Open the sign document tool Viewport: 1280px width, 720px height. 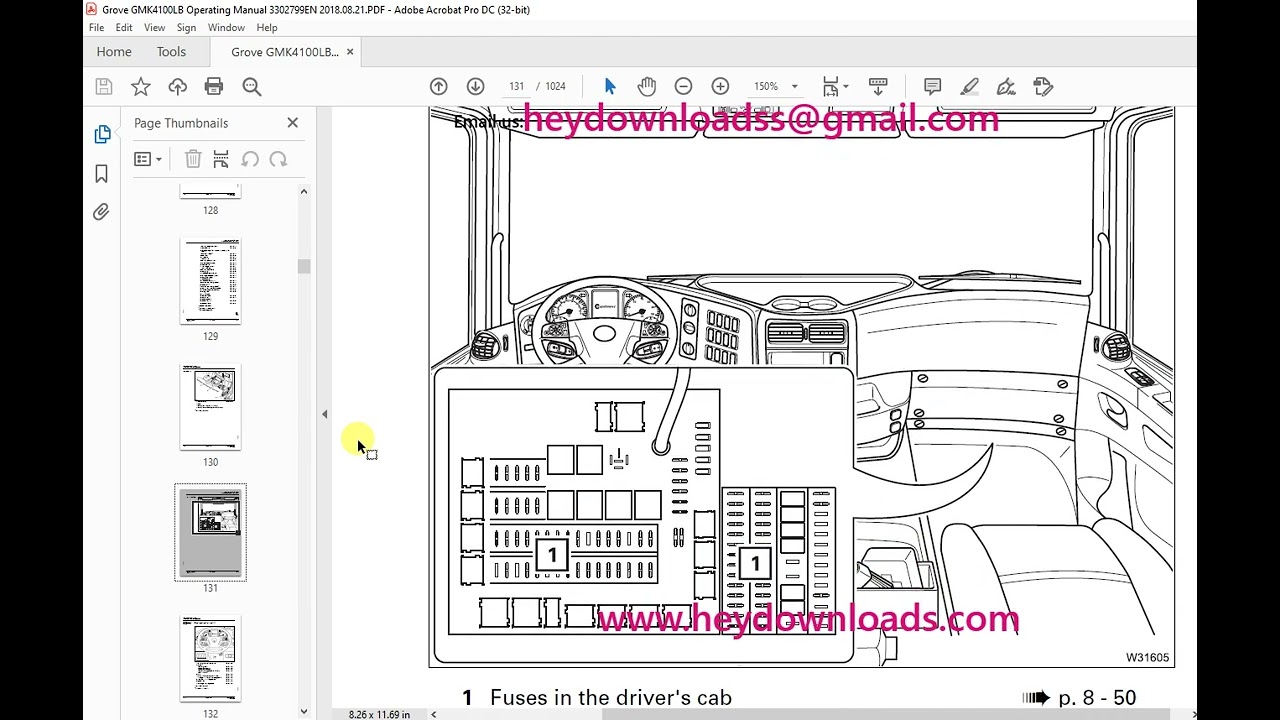[x=1006, y=87]
